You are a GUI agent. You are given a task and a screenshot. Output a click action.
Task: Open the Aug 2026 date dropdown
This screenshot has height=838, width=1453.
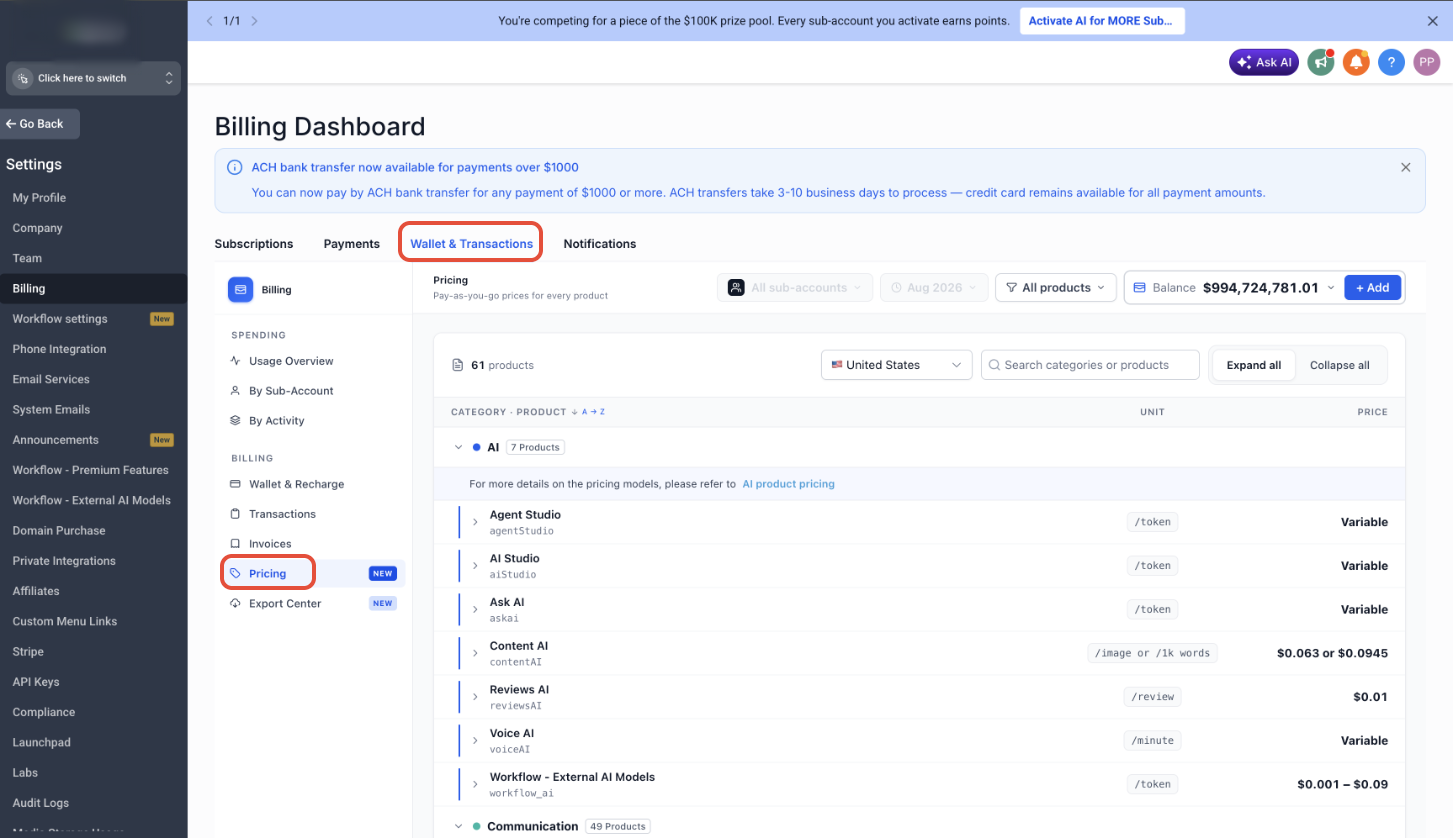pos(934,287)
